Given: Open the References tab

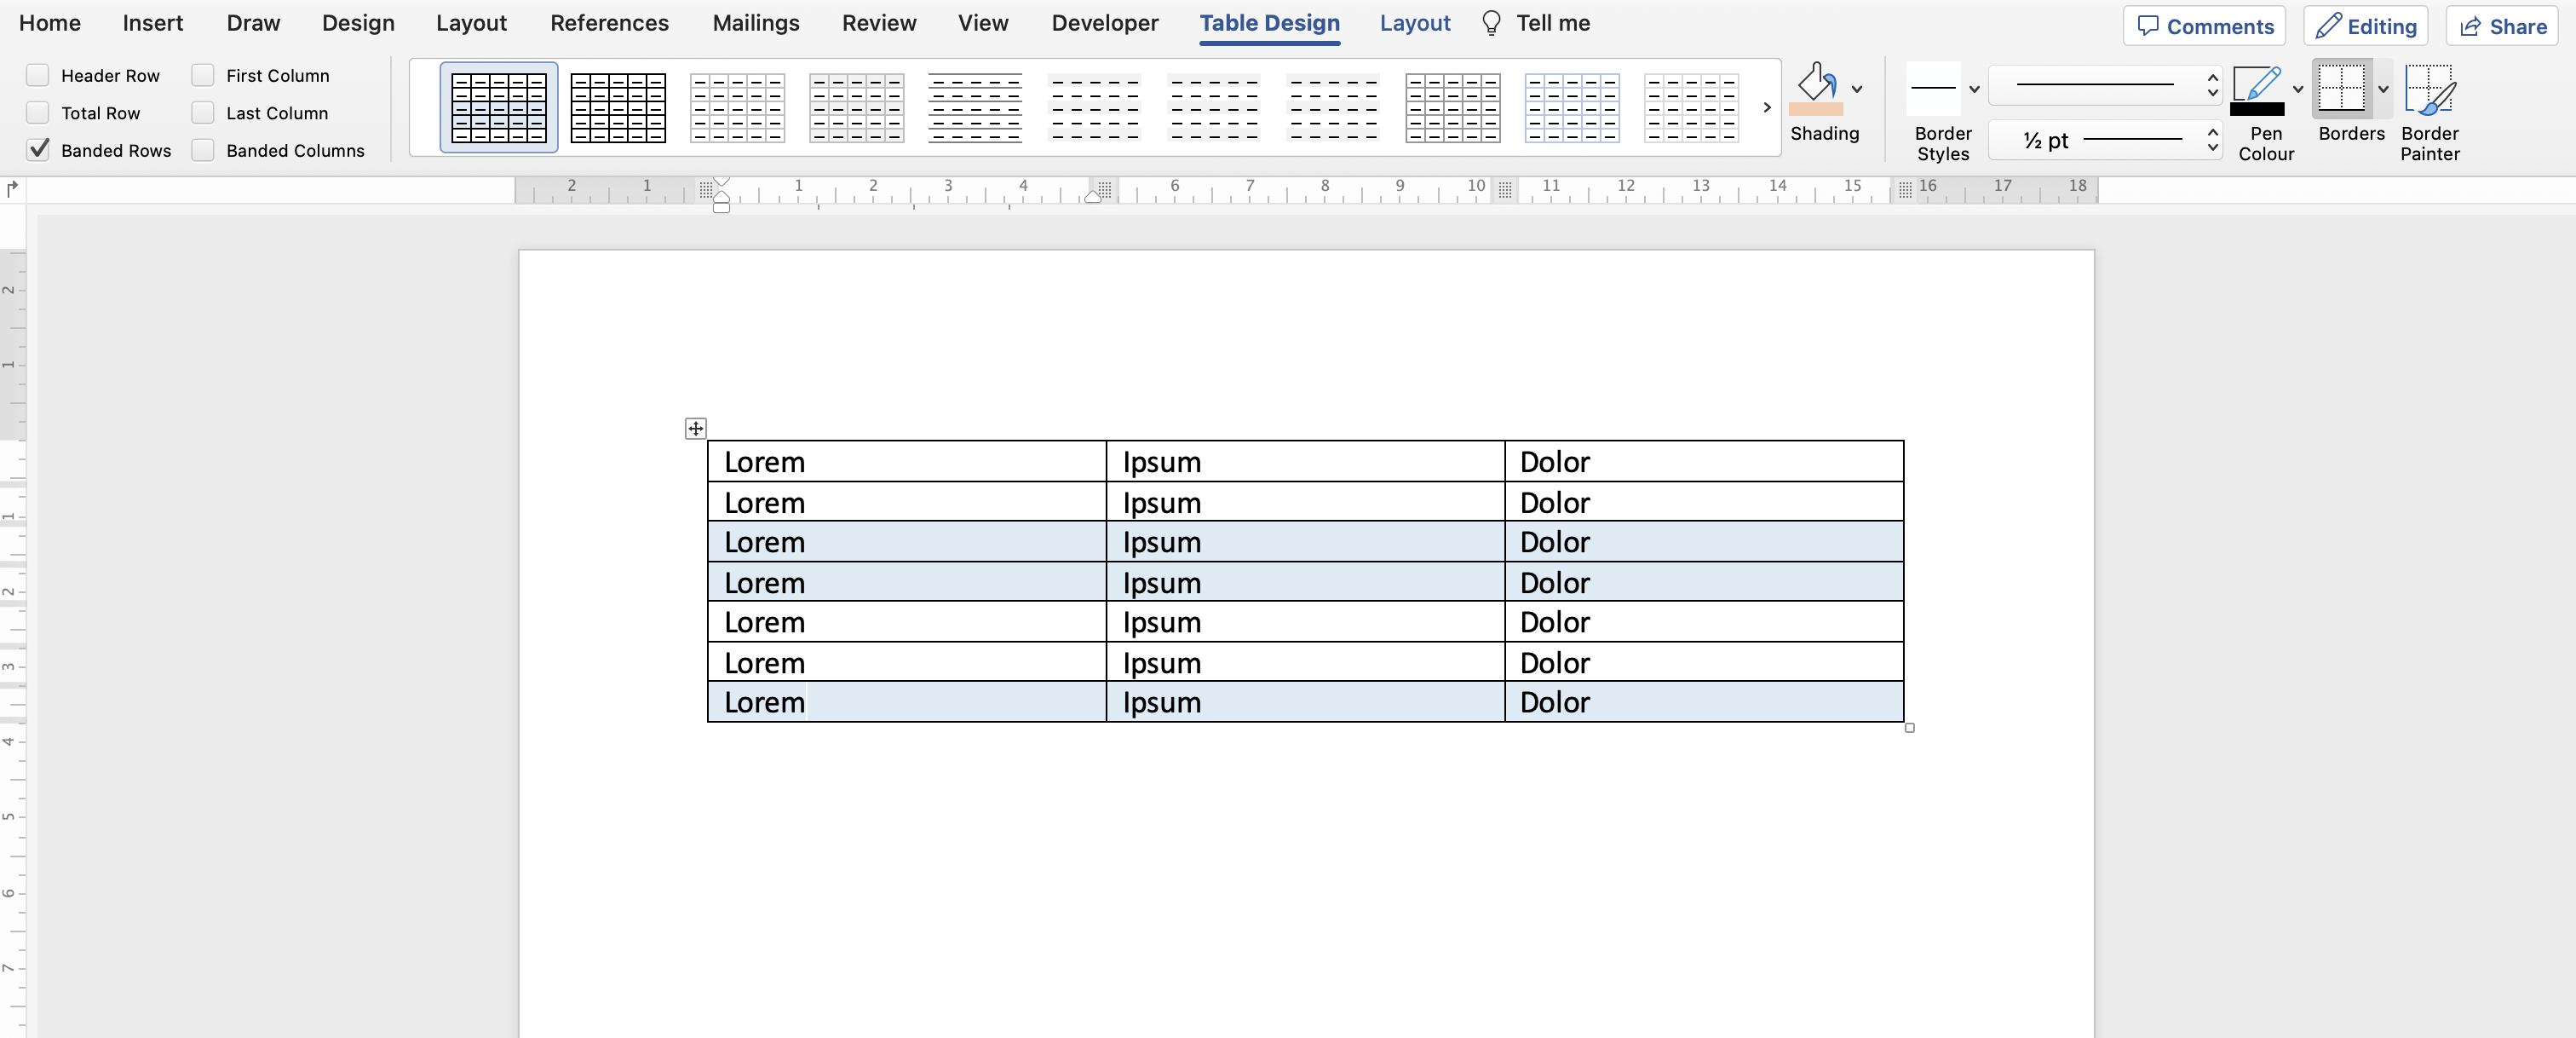Looking at the screenshot, I should pos(609,23).
